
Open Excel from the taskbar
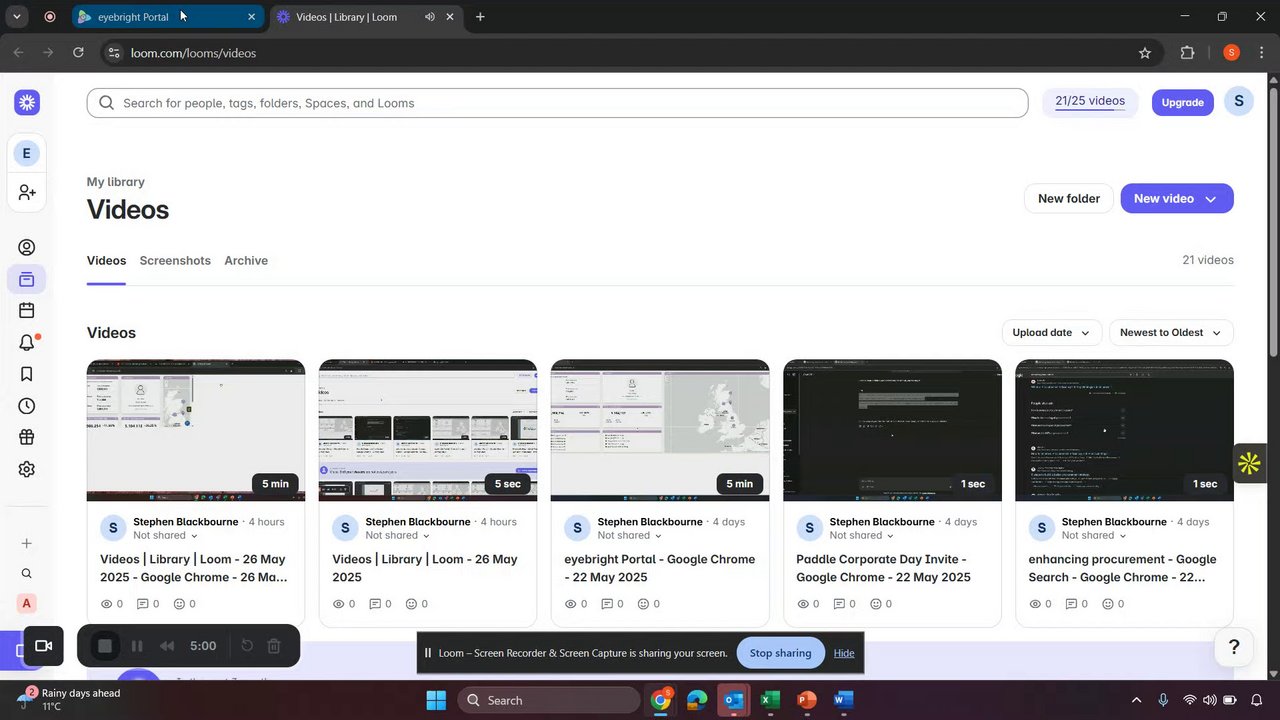[x=770, y=700]
